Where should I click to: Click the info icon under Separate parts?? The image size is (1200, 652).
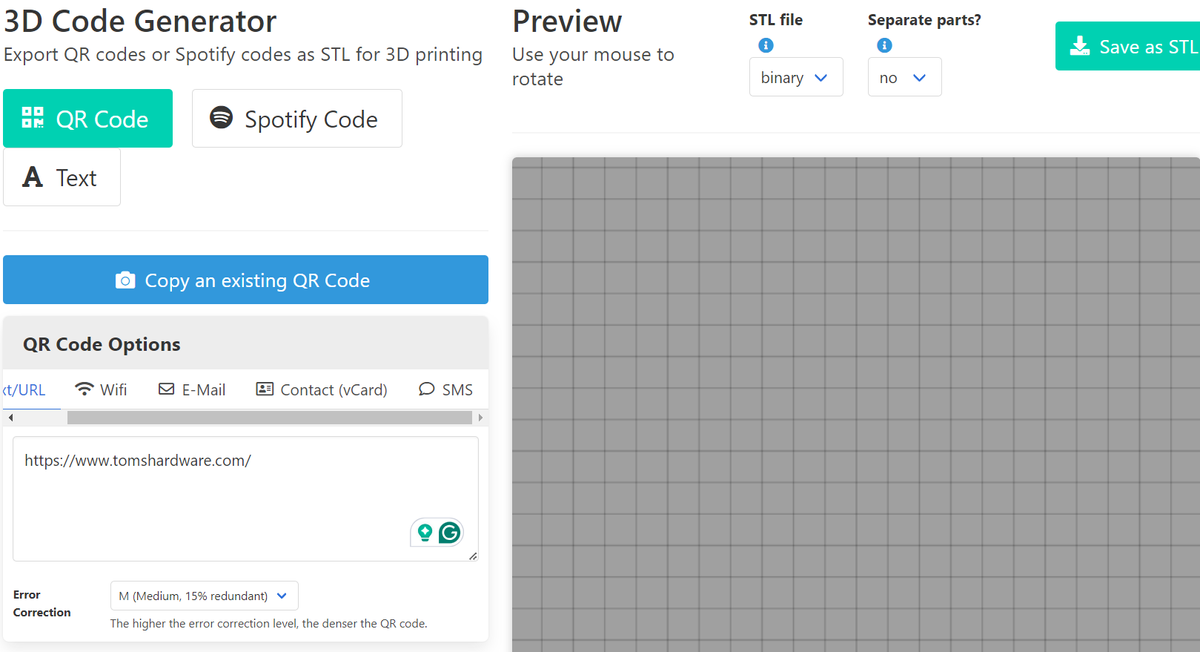tap(883, 45)
